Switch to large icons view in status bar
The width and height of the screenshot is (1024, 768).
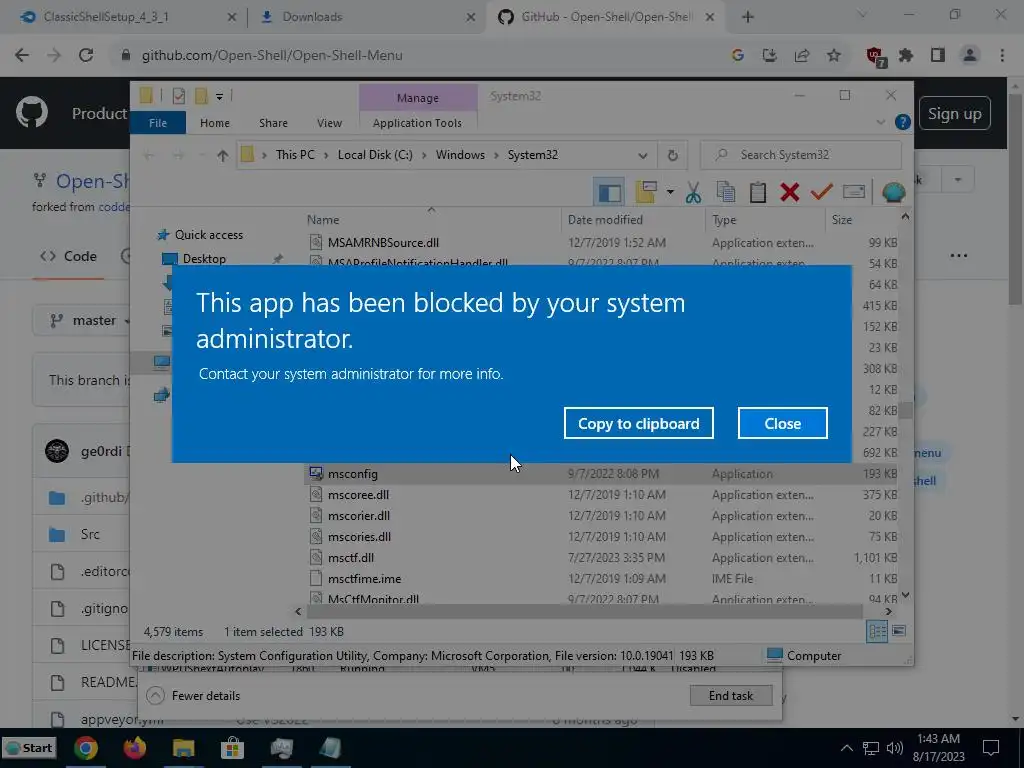pos(899,631)
